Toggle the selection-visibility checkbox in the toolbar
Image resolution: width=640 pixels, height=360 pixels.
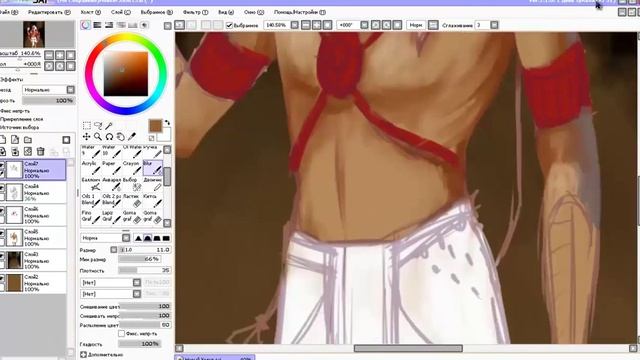click(229, 25)
